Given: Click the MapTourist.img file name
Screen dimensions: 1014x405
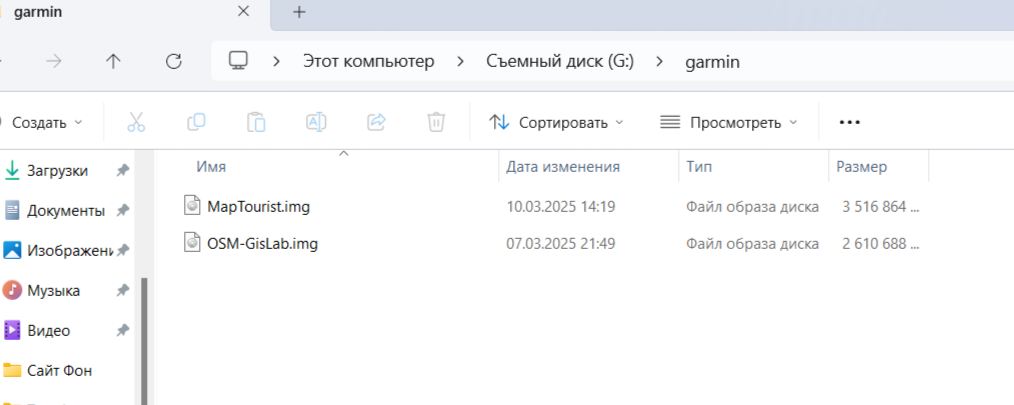Looking at the screenshot, I should point(259,207).
